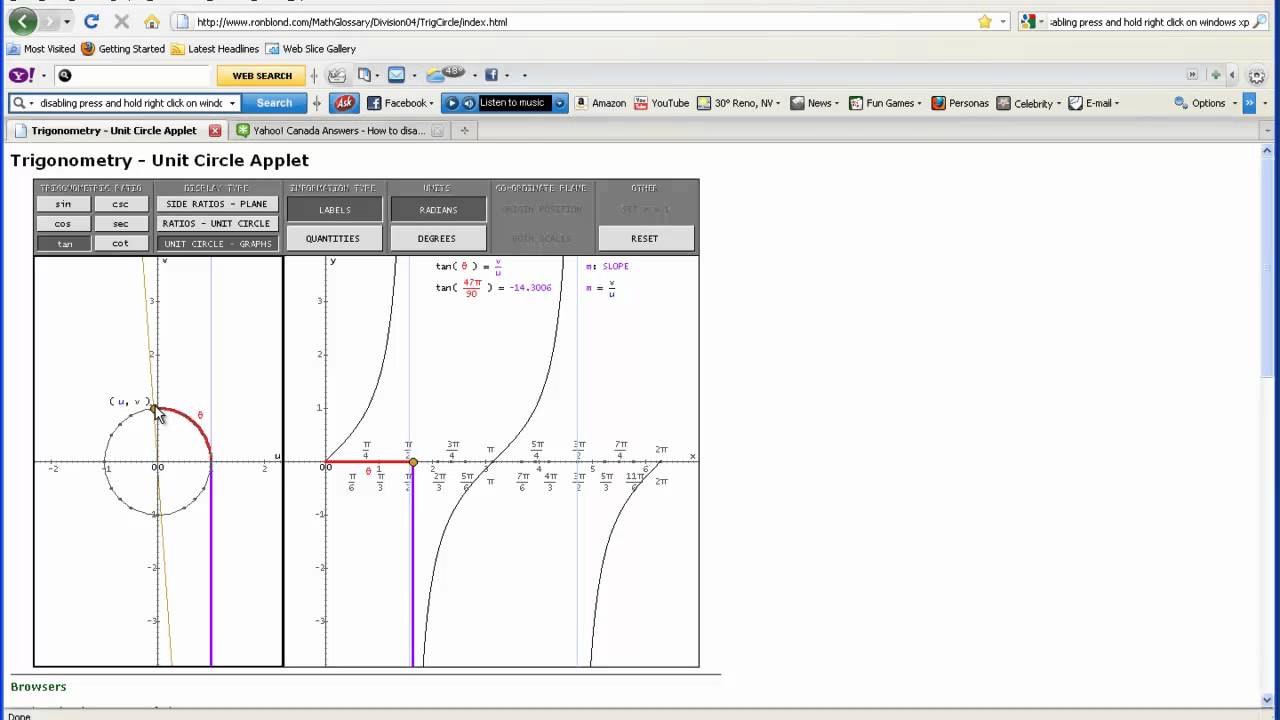The height and width of the screenshot is (720, 1280).
Task: Select the sec trigonometric ratio
Action: tap(120, 224)
